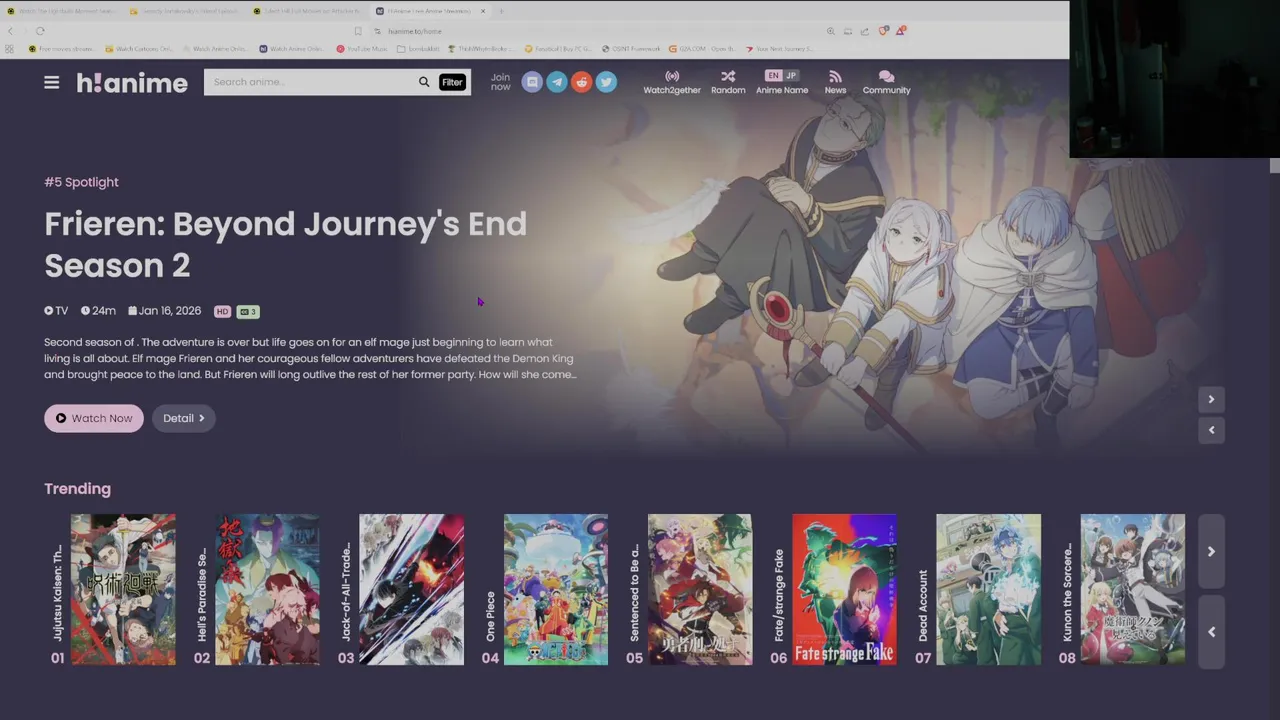Screen dimensions: 1280x720
Task: Show previous spotlight slide arrow
Action: click(1211, 430)
